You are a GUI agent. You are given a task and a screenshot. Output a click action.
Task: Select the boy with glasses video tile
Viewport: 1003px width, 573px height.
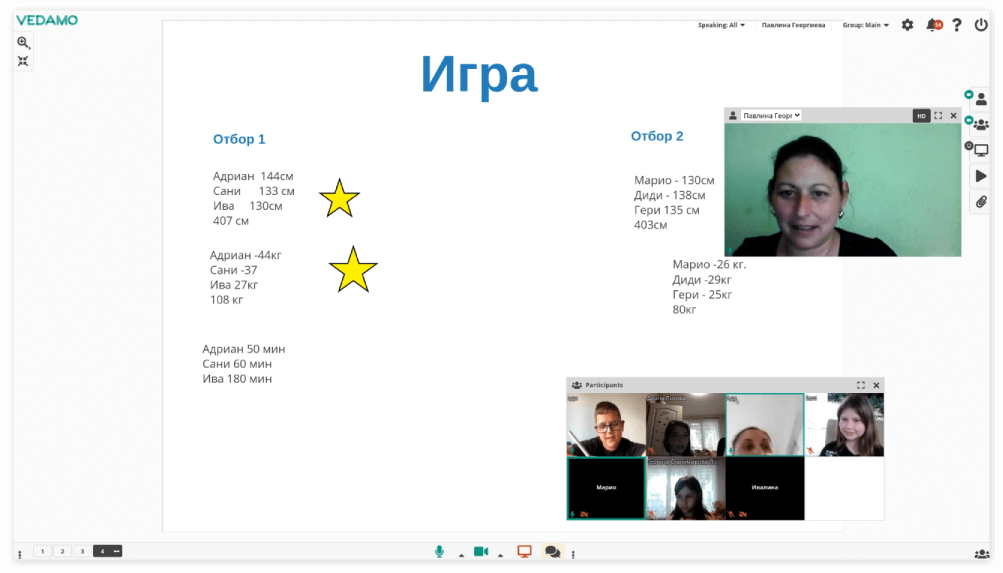[606, 425]
